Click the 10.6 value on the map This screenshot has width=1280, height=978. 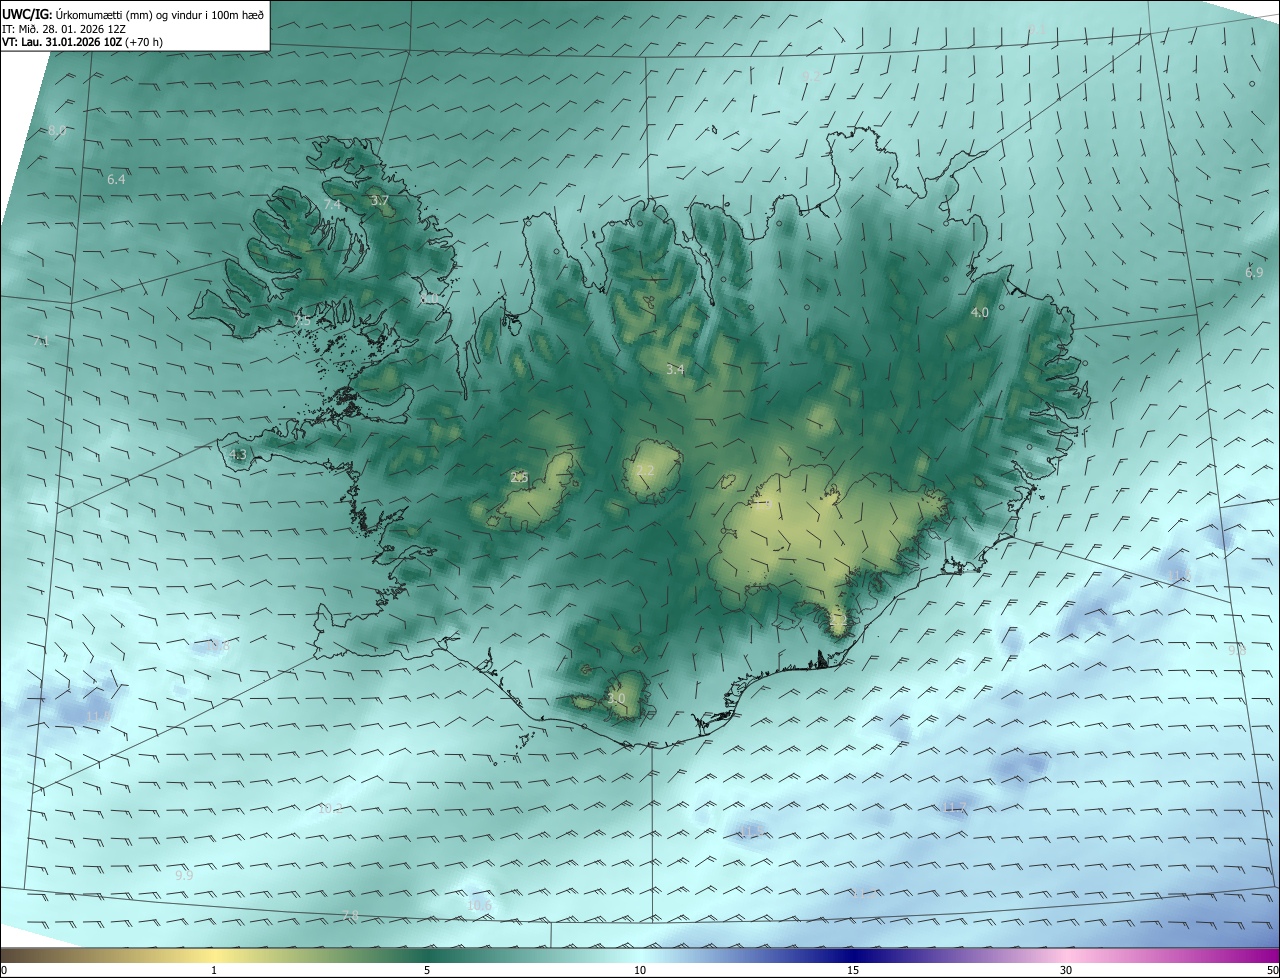480,906
